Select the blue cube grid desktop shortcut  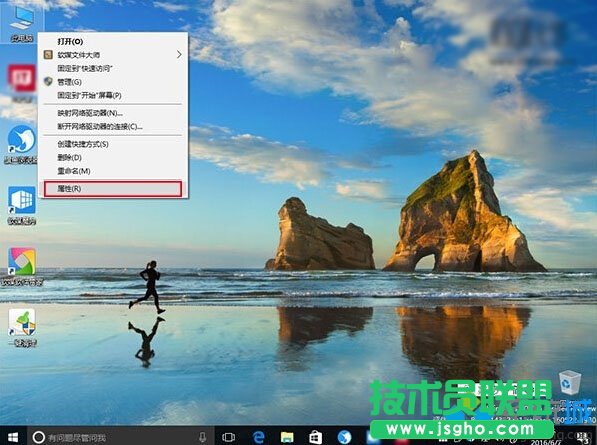coord(22,205)
